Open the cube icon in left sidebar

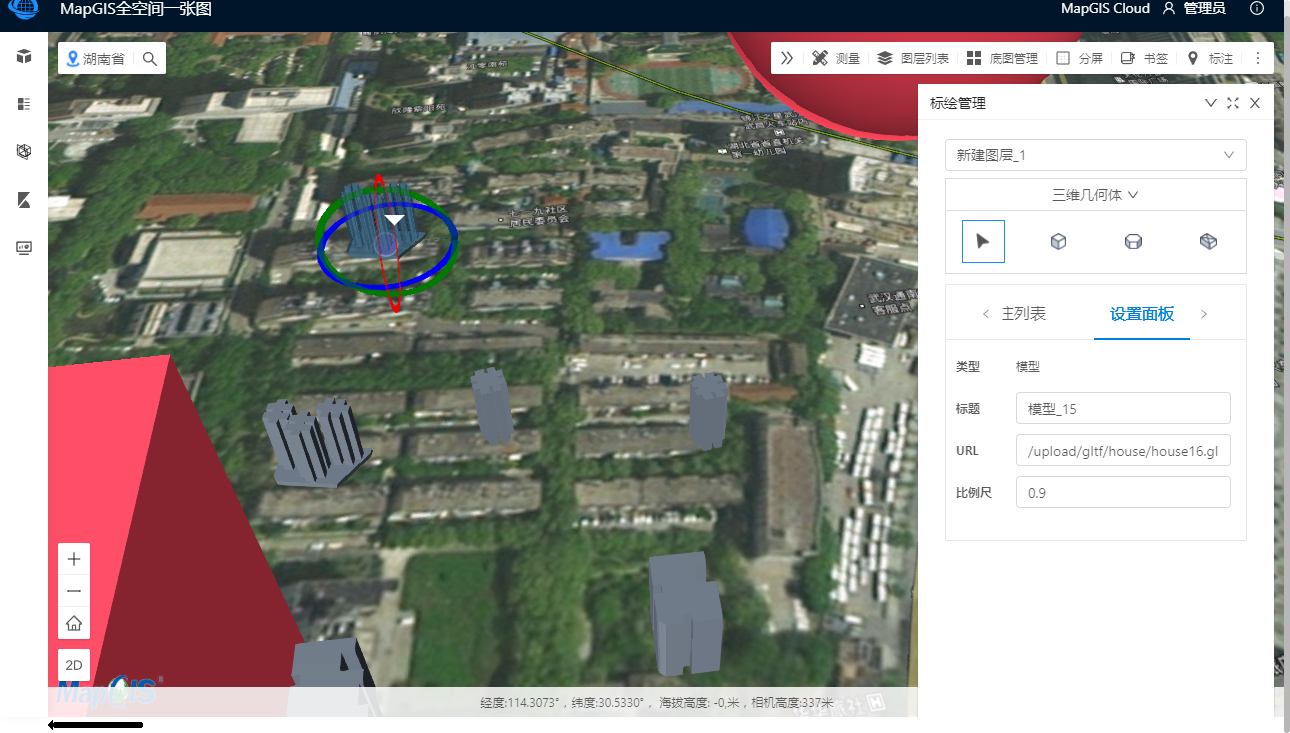(24, 56)
